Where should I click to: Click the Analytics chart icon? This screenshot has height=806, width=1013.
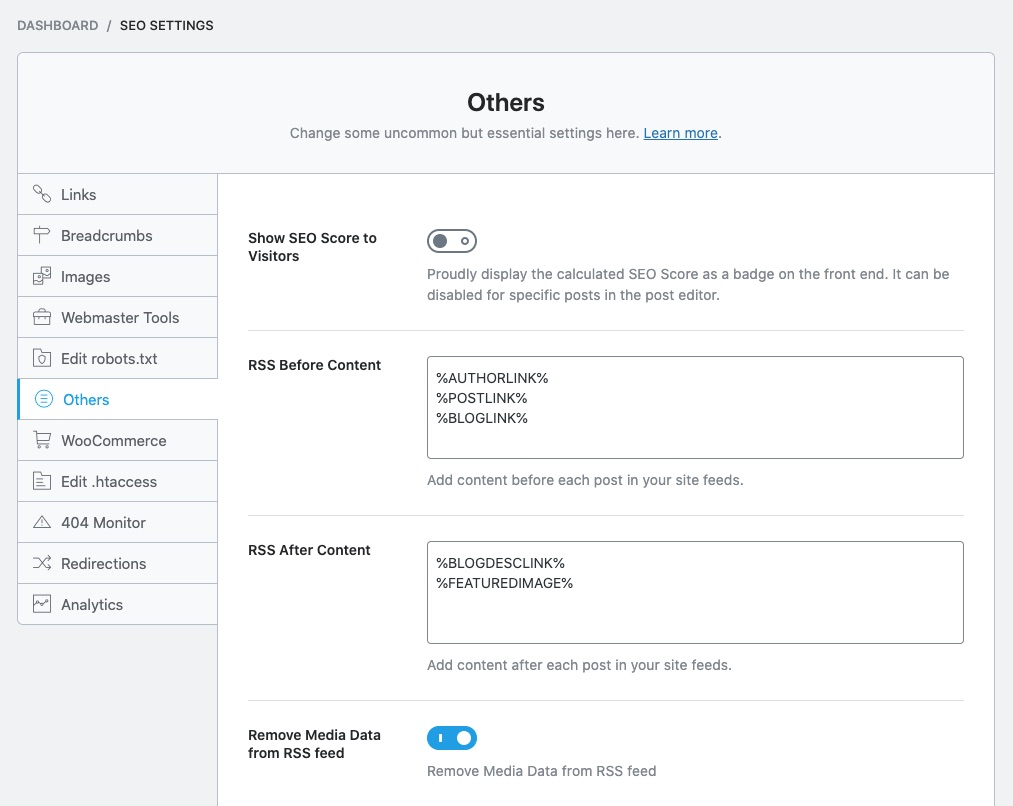42,604
